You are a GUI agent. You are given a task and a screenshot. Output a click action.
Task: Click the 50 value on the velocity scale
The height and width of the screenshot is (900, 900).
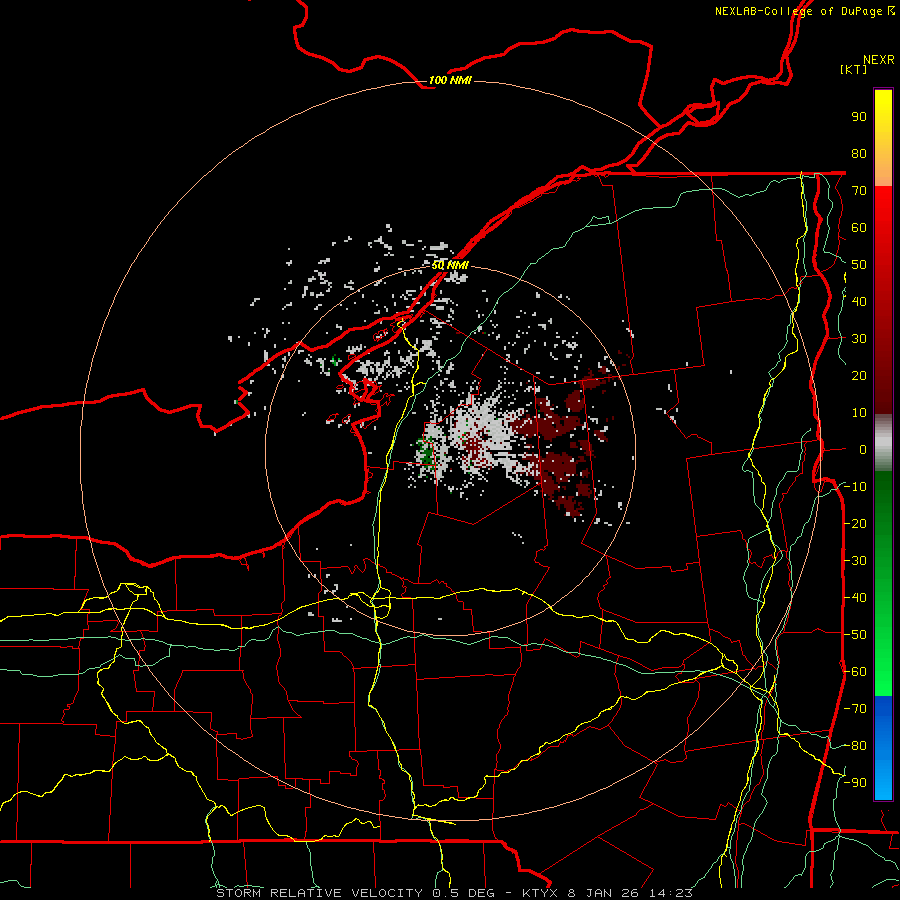859,265
